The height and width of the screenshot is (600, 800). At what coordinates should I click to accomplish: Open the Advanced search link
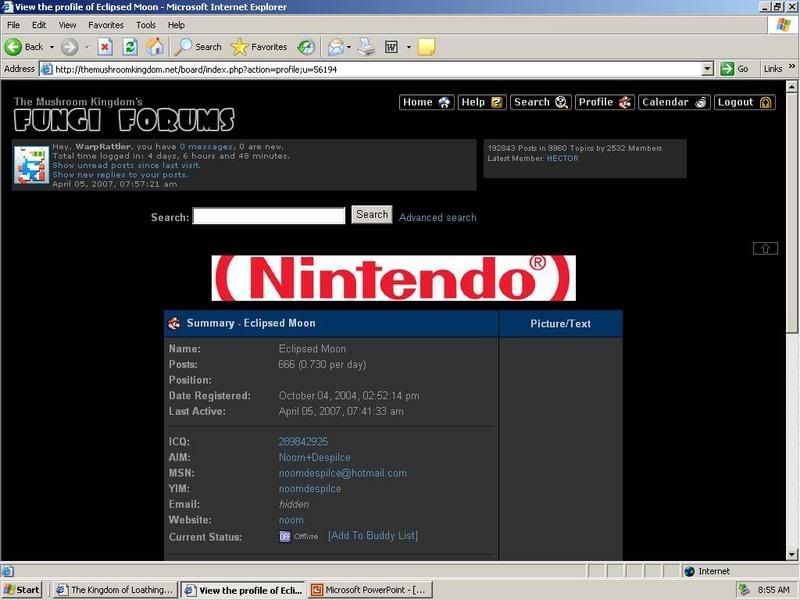437,217
